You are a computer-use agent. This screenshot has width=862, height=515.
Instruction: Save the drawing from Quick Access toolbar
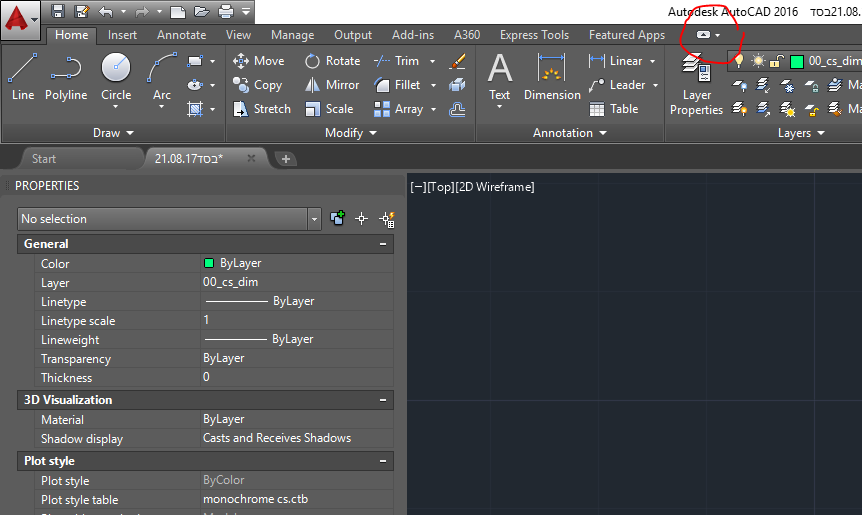tap(58, 12)
